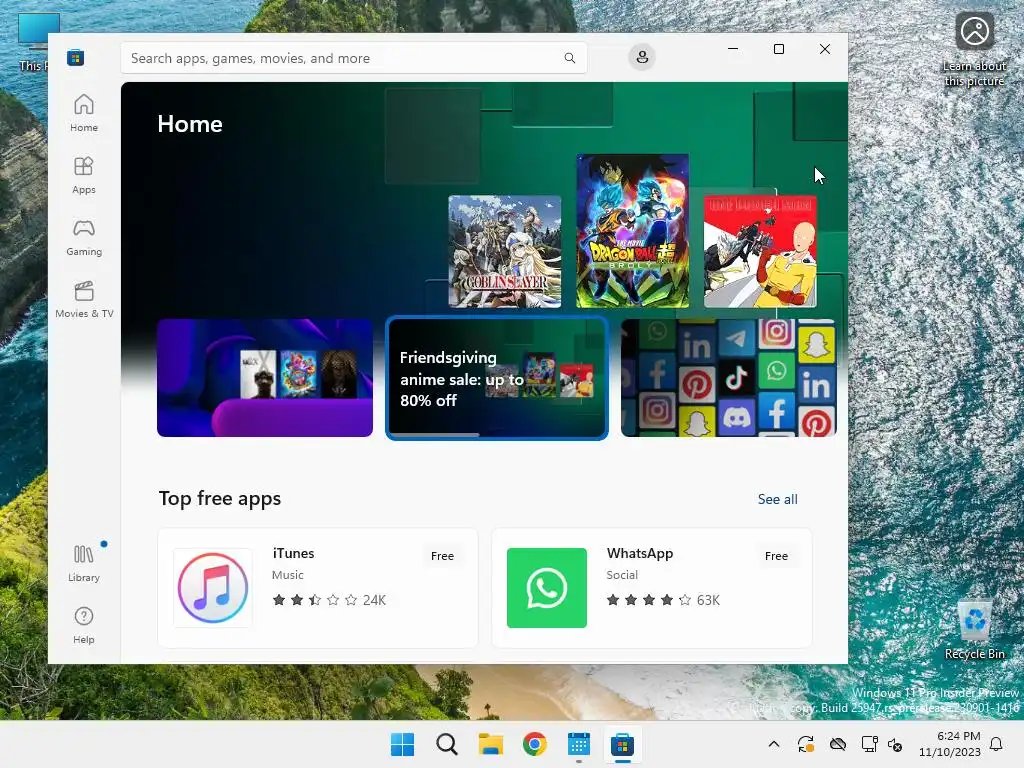Open the clock showing 6:24 PM
Screen dimensions: 1024x768
click(x=950, y=744)
